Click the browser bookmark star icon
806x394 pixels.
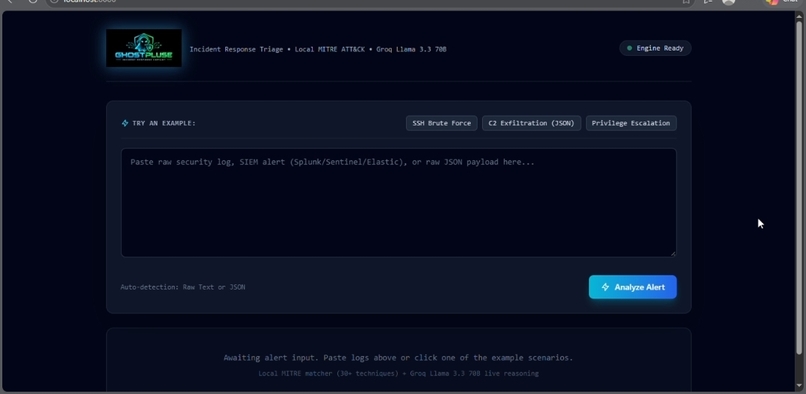point(686,2)
